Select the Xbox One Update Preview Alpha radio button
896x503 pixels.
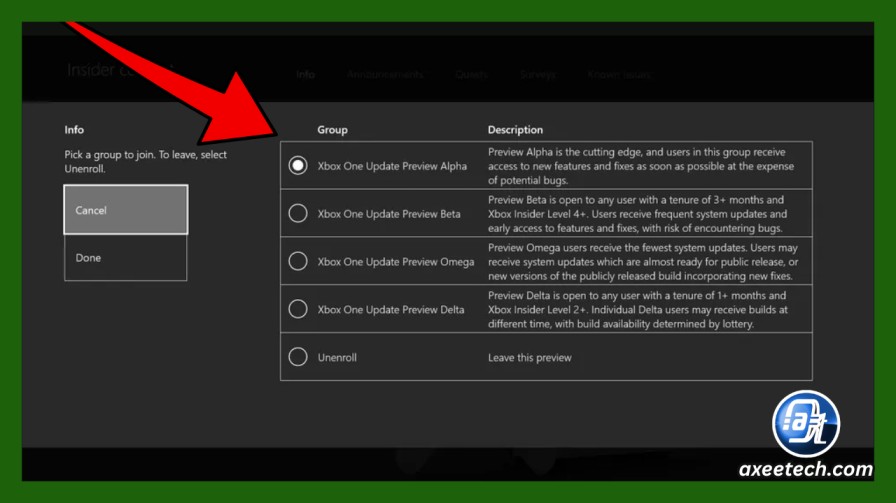pos(298,166)
